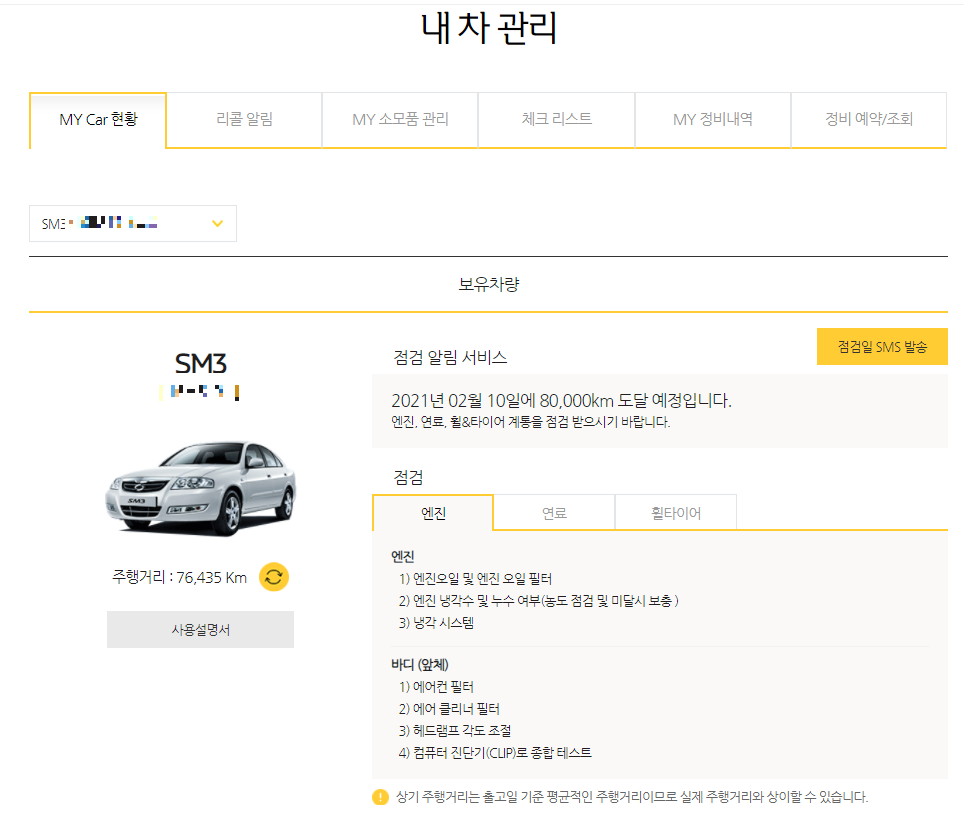The image size is (964, 816).
Task: Open the SM3 vehicle selection dropdown
Action: click(133, 223)
